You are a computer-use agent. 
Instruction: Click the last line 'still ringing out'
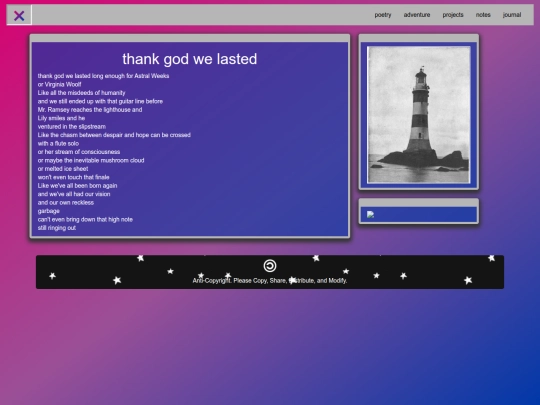point(57,228)
